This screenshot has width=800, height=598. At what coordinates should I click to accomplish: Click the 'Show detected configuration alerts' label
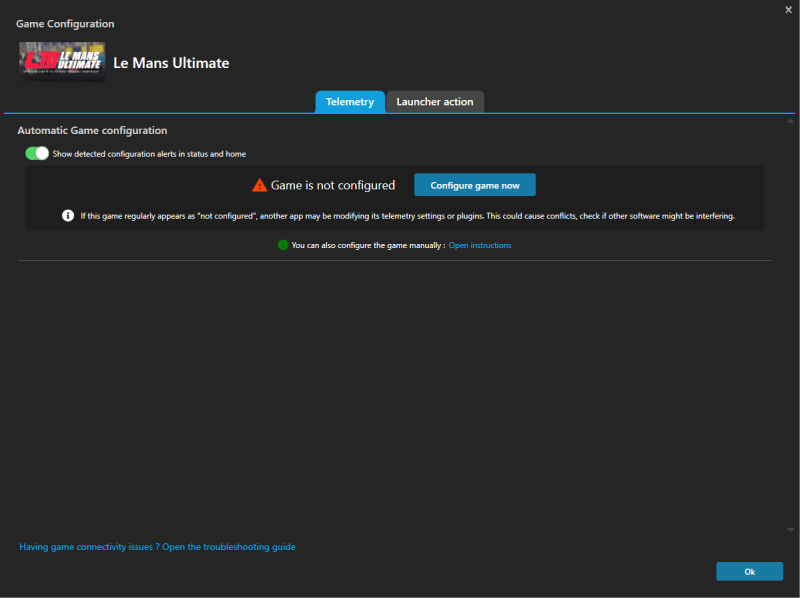(x=149, y=154)
